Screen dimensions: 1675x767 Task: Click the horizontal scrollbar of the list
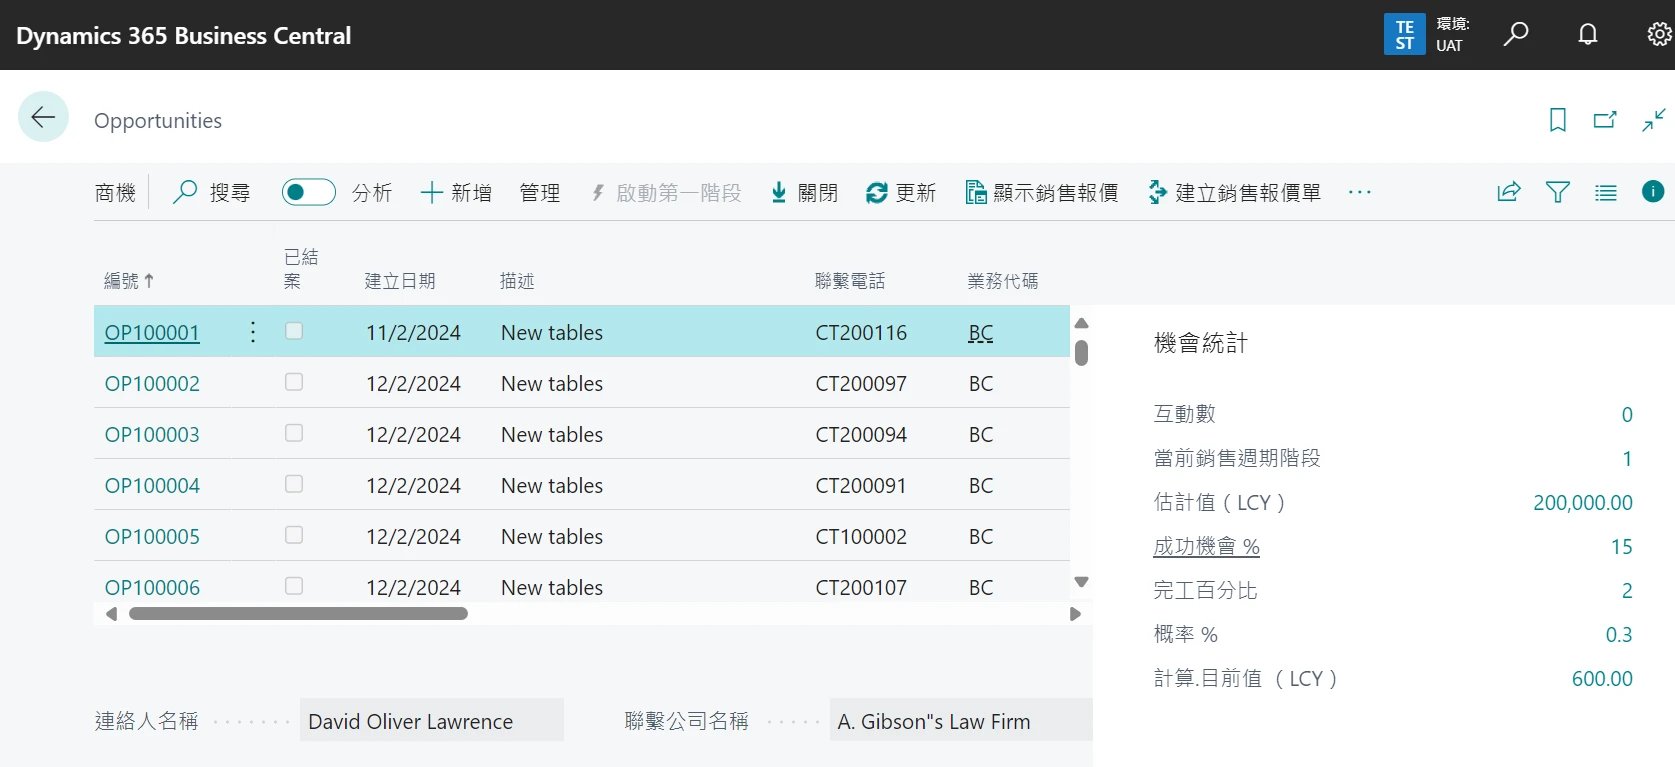298,614
